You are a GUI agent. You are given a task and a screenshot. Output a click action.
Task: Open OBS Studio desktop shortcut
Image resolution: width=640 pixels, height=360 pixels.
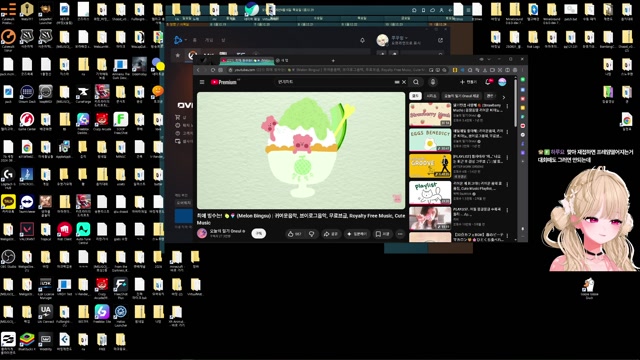coord(8,259)
